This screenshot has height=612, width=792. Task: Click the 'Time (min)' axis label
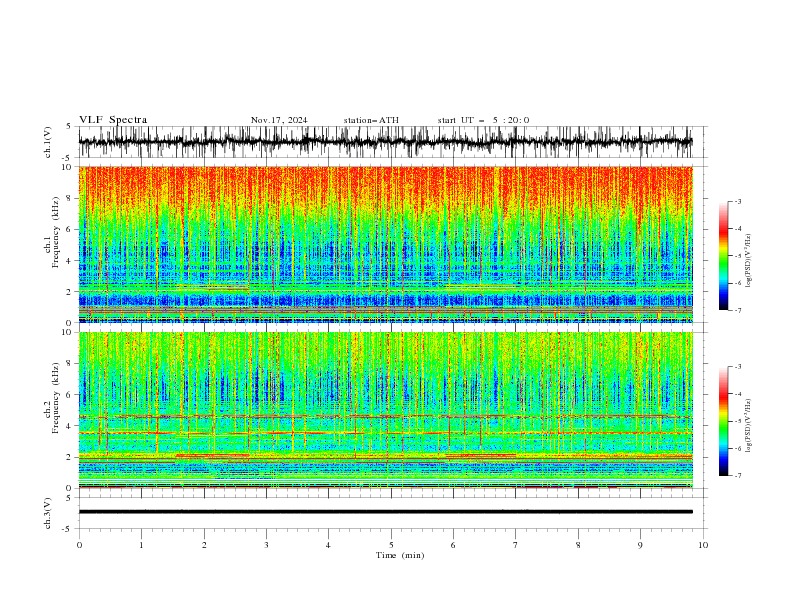[x=400, y=555]
